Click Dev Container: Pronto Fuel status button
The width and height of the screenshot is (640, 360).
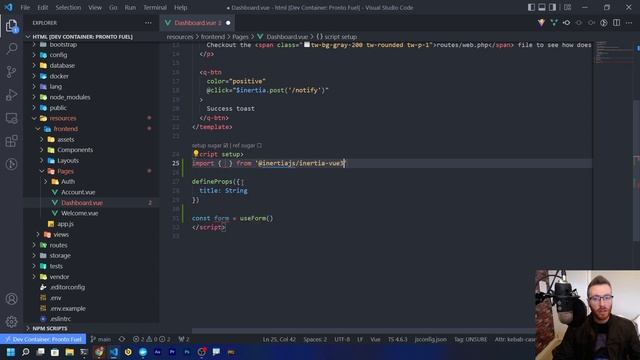click(x=43, y=339)
